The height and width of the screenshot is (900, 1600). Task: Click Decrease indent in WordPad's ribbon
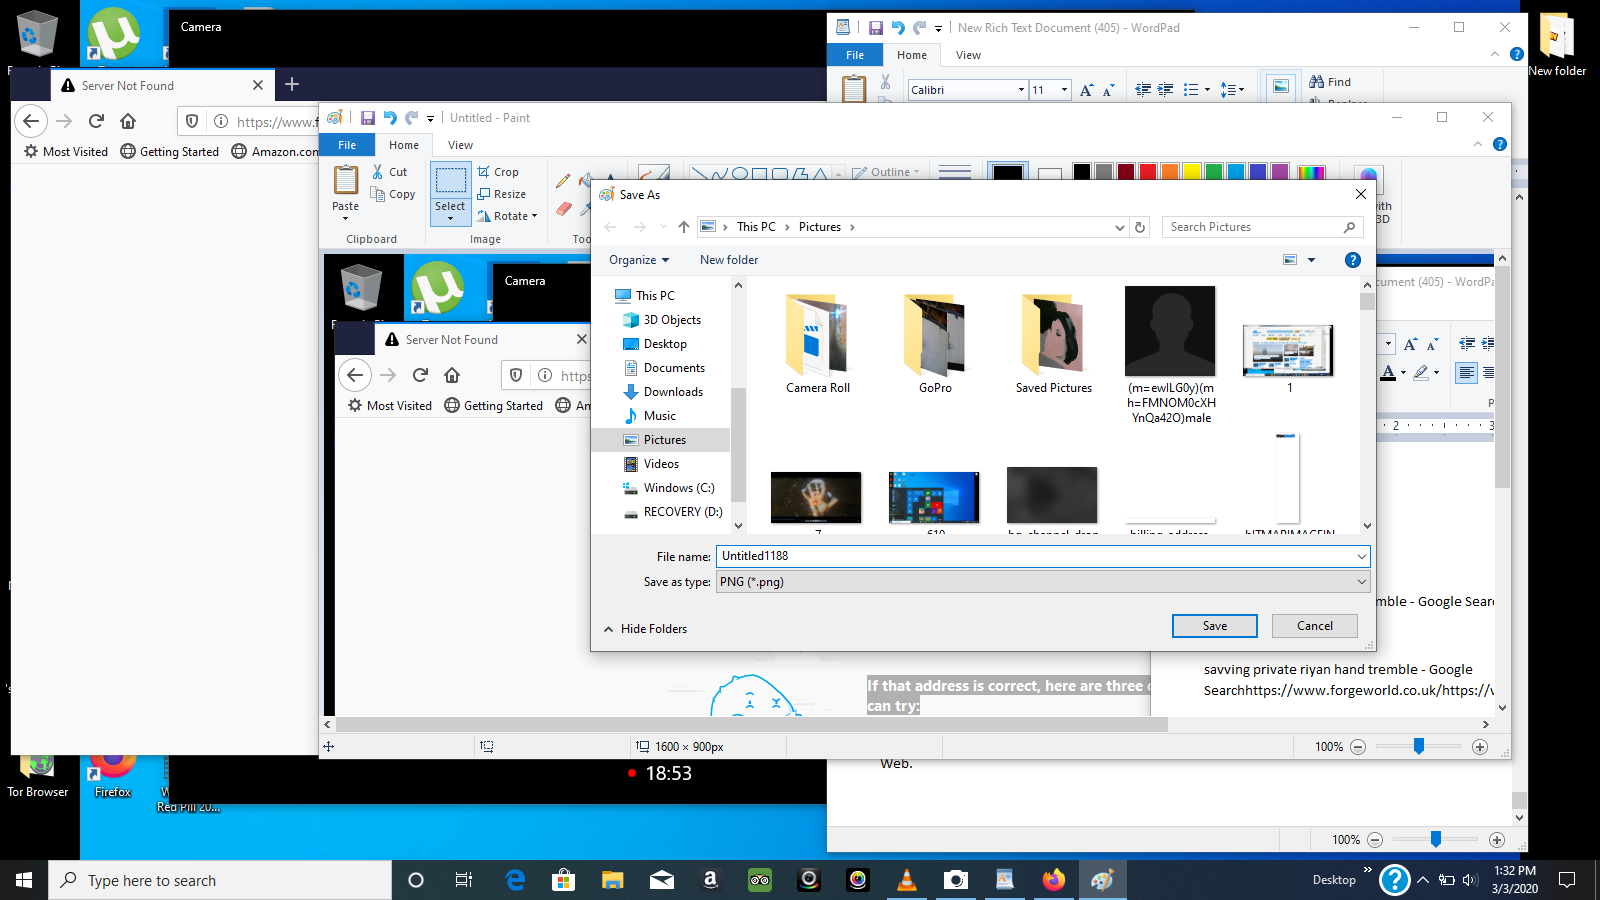[x=1143, y=90]
